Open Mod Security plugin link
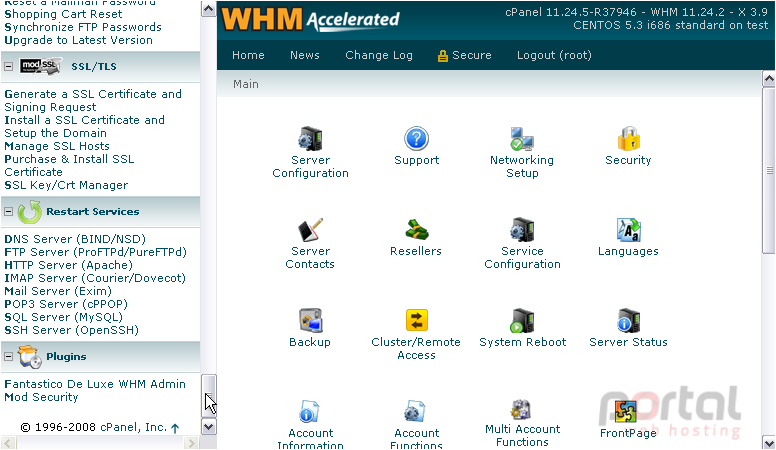This screenshot has height=450, width=776. pyautogui.click(x=41, y=397)
